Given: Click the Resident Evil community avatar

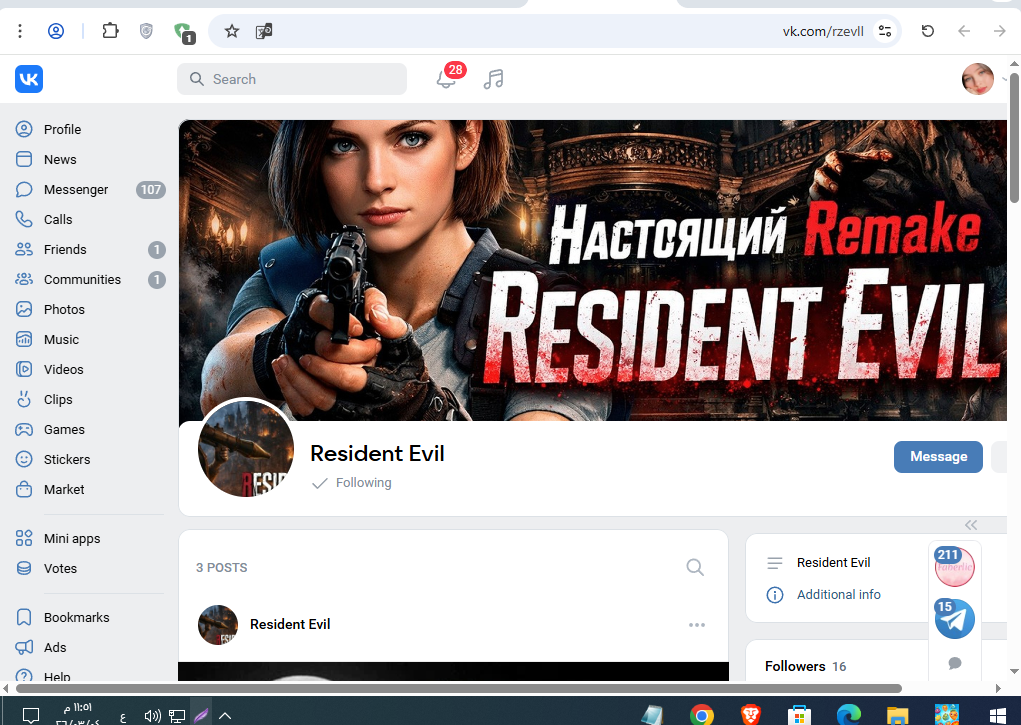Looking at the screenshot, I should (246, 448).
